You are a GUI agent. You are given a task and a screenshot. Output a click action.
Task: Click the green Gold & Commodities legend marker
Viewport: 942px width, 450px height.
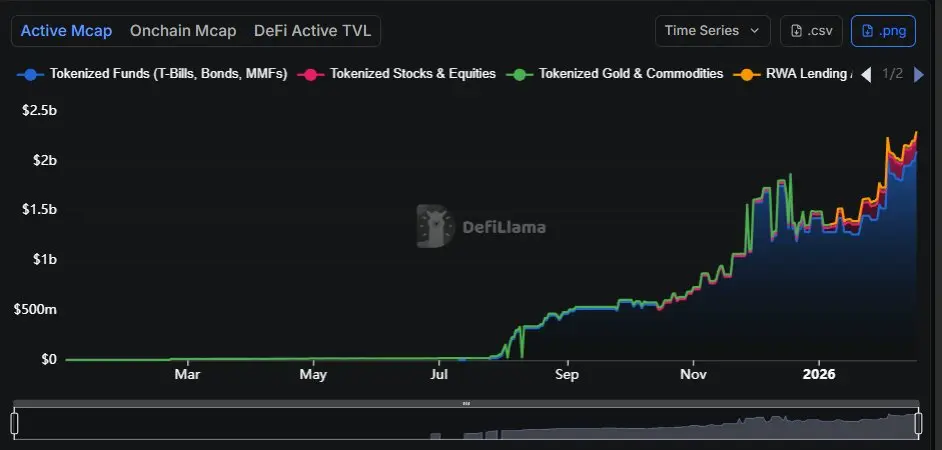pos(520,74)
